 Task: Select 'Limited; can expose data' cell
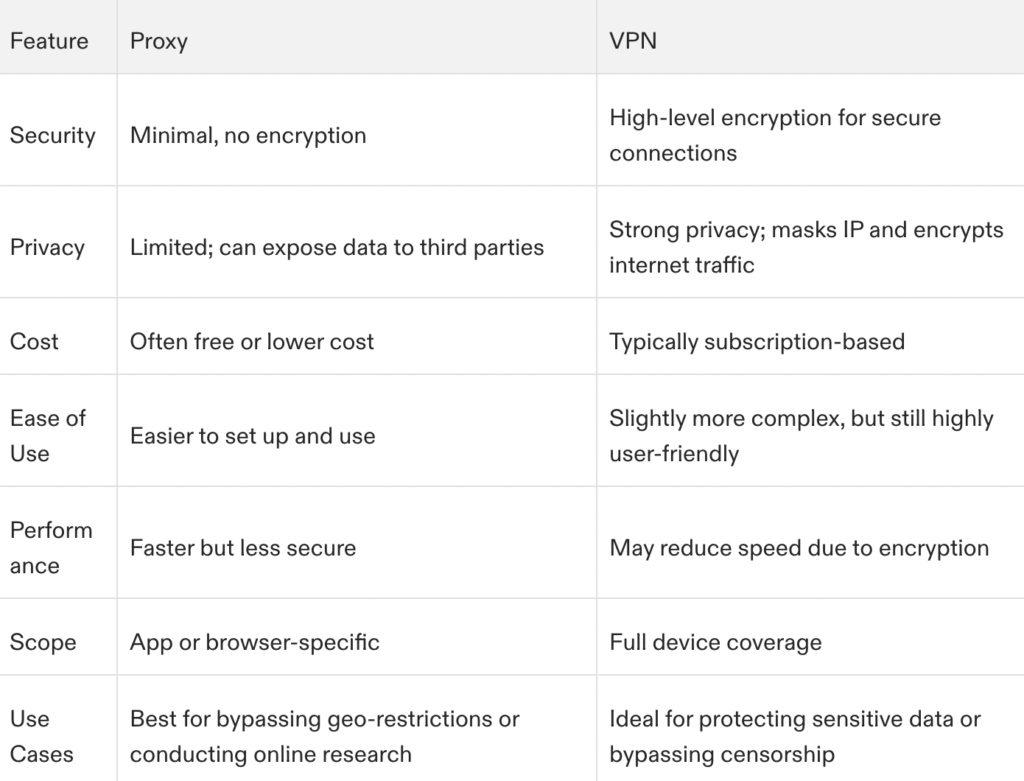coord(337,247)
